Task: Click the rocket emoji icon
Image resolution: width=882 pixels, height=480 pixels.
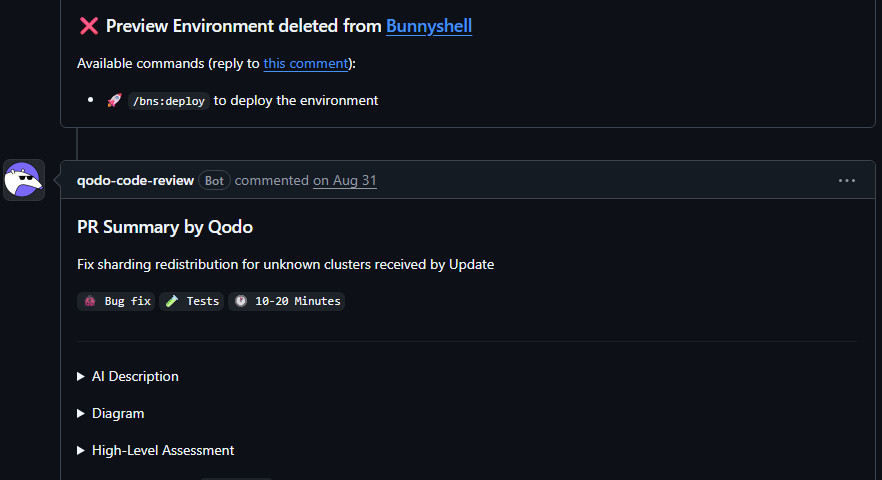Action: click(x=115, y=100)
